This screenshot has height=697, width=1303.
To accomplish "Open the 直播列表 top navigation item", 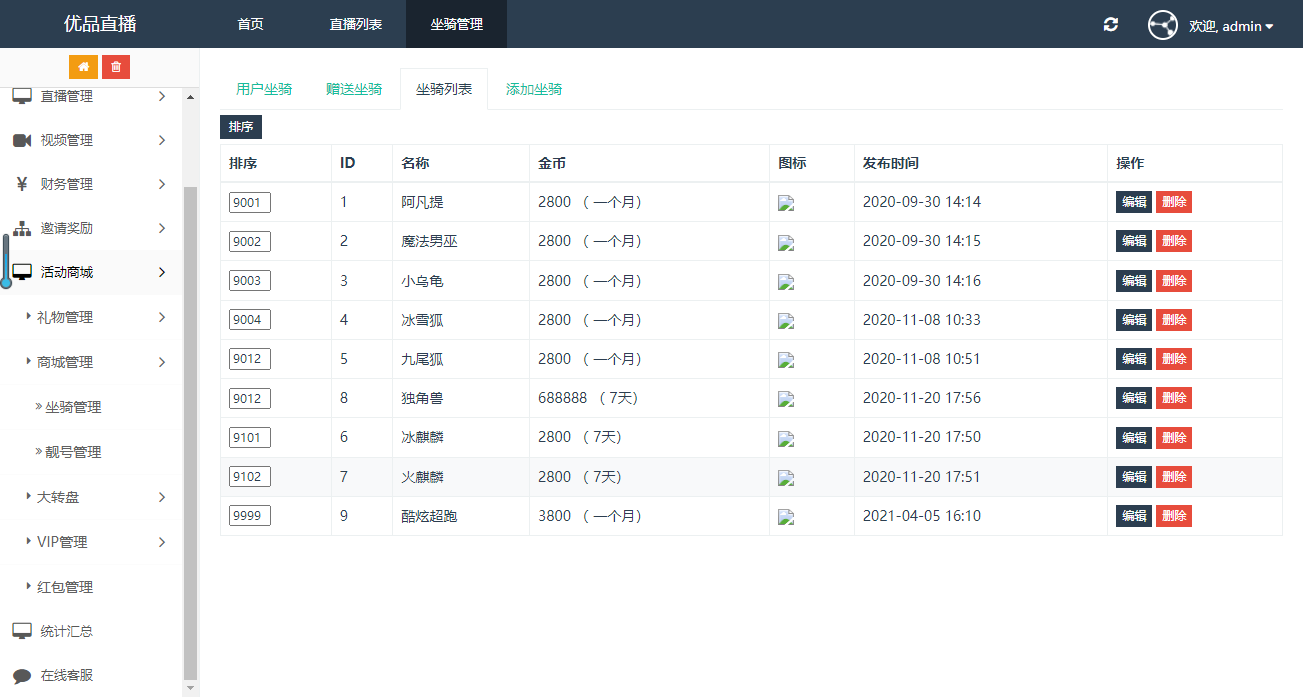I will point(356,24).
